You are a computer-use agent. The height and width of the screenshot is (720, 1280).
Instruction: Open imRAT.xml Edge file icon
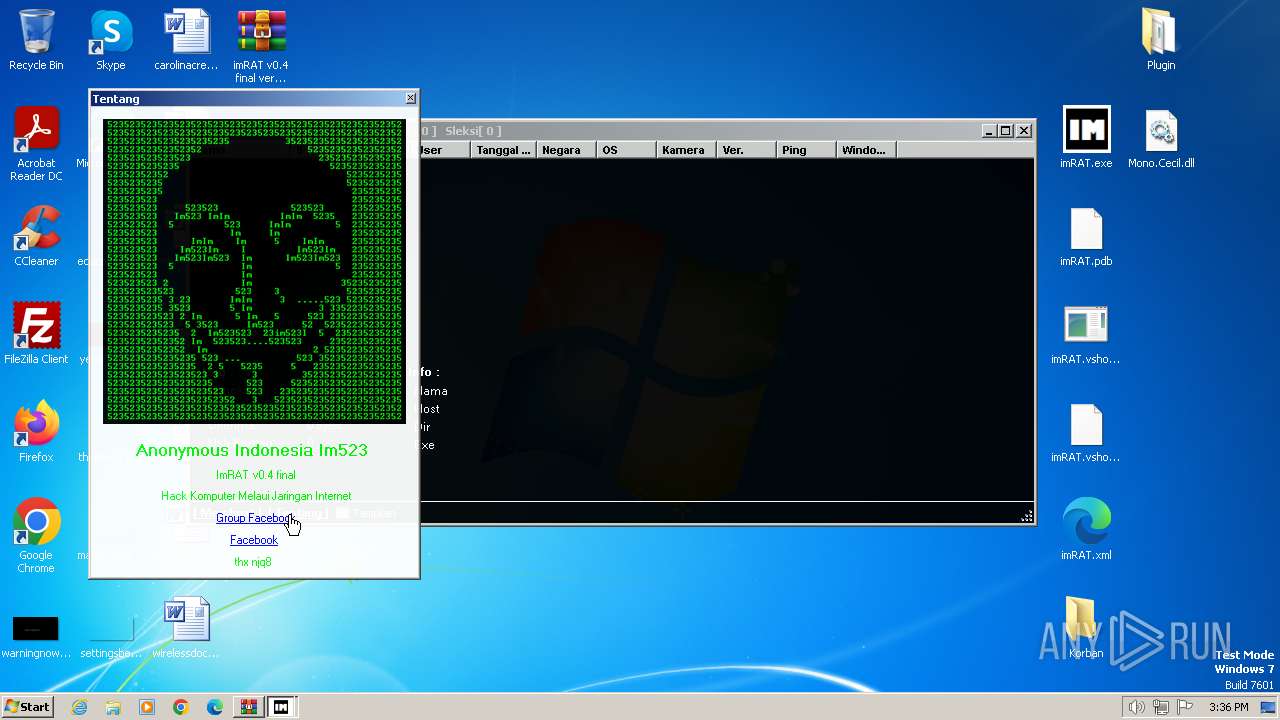point(1086,530)
